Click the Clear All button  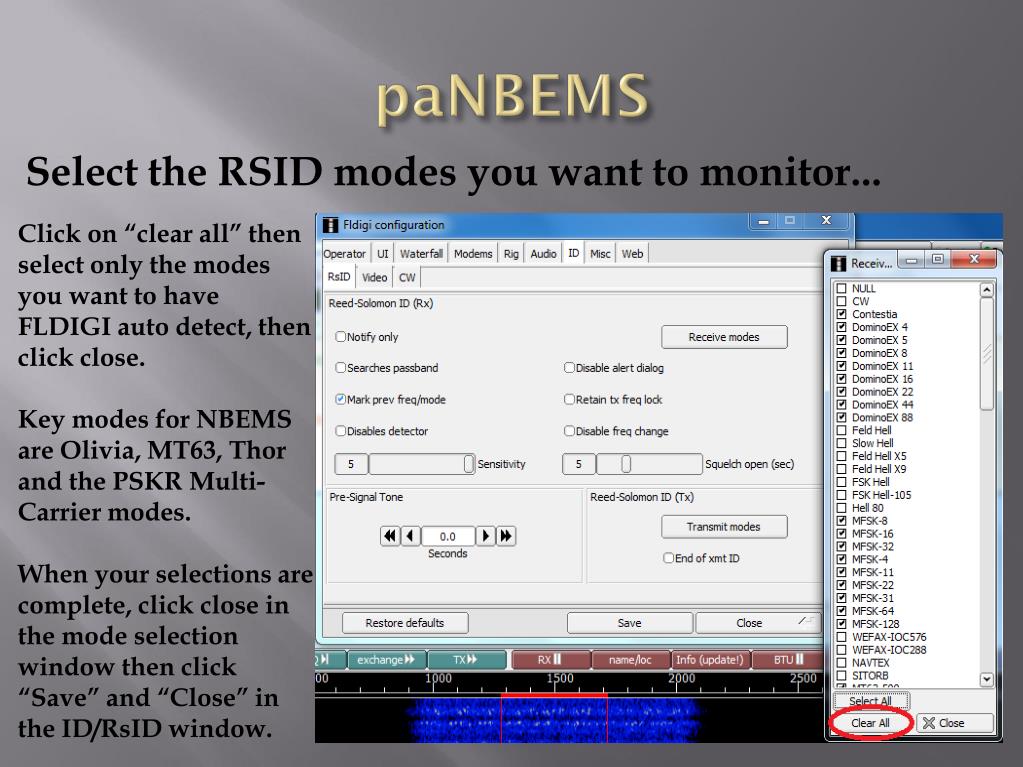click(871, 723)
